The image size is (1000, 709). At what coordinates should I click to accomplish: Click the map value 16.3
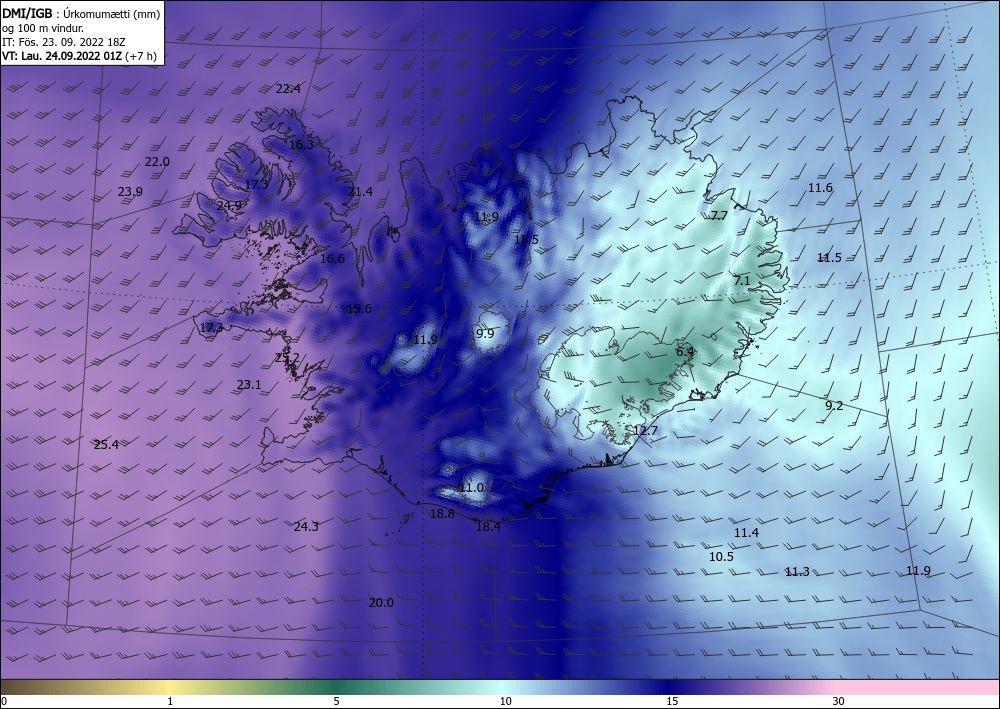coord(302,145)
